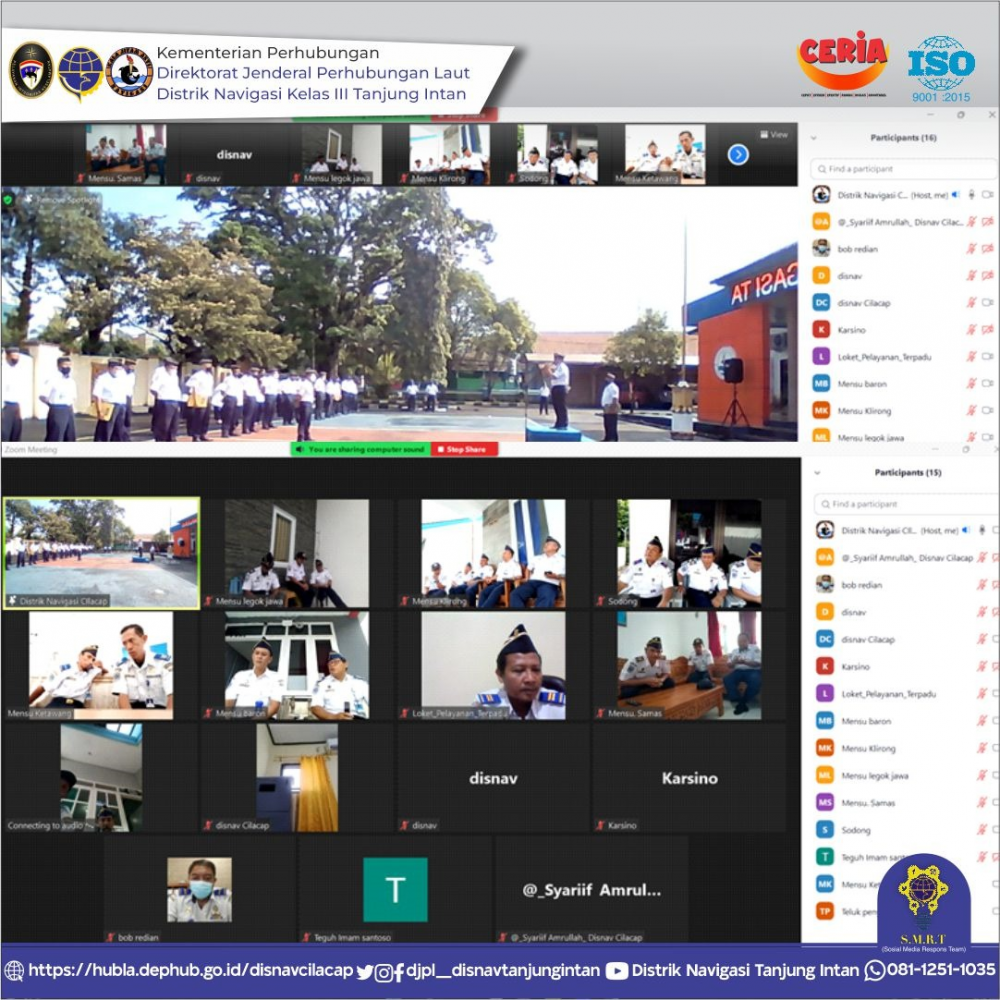The height and width of the screenshot is (1000, 1000).
Task: Click the Twitter icon in footer banner
Action: 365,972
